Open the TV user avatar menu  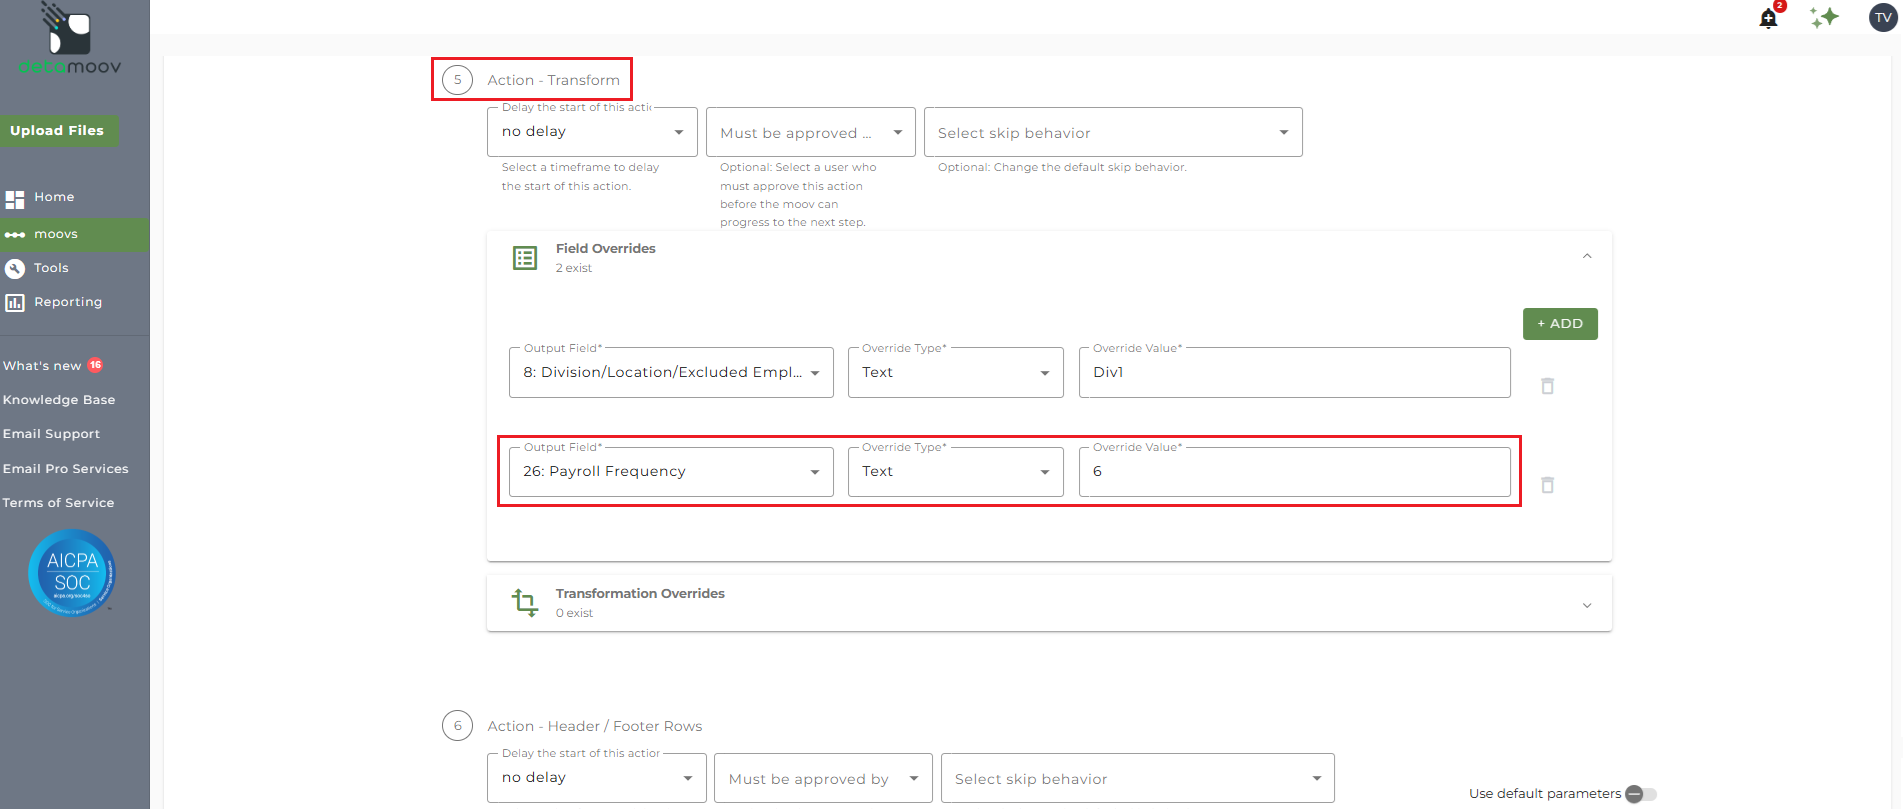tap(1883, 17)
